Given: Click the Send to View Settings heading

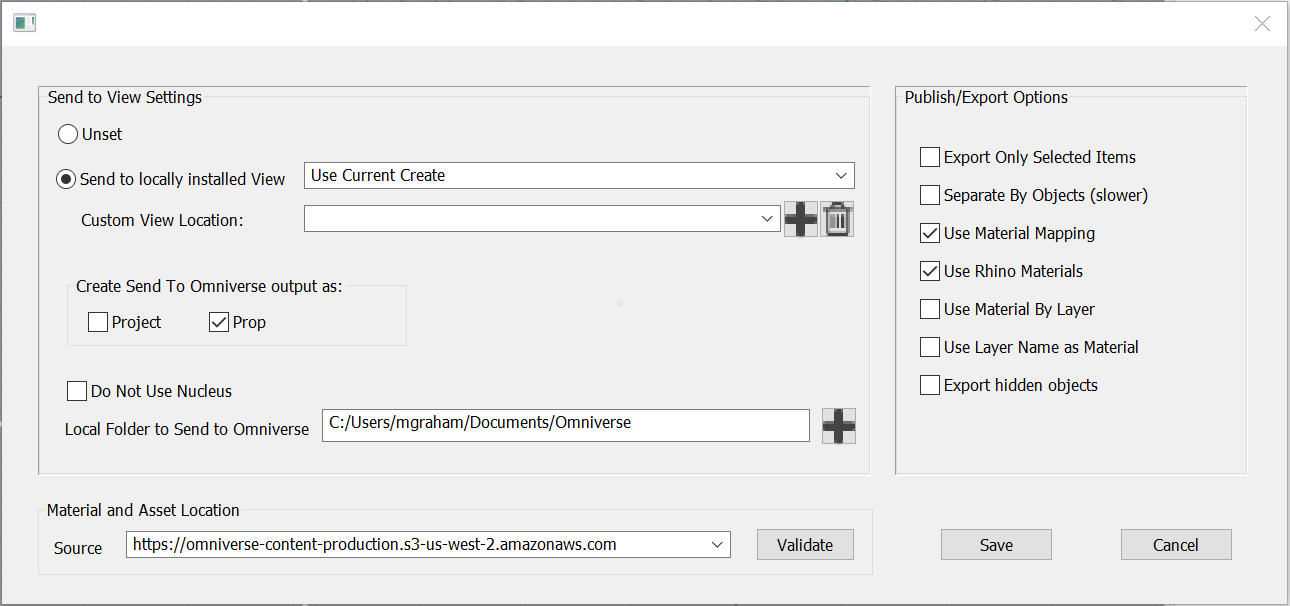Looking at the screenshot, I should coord(125,97).
